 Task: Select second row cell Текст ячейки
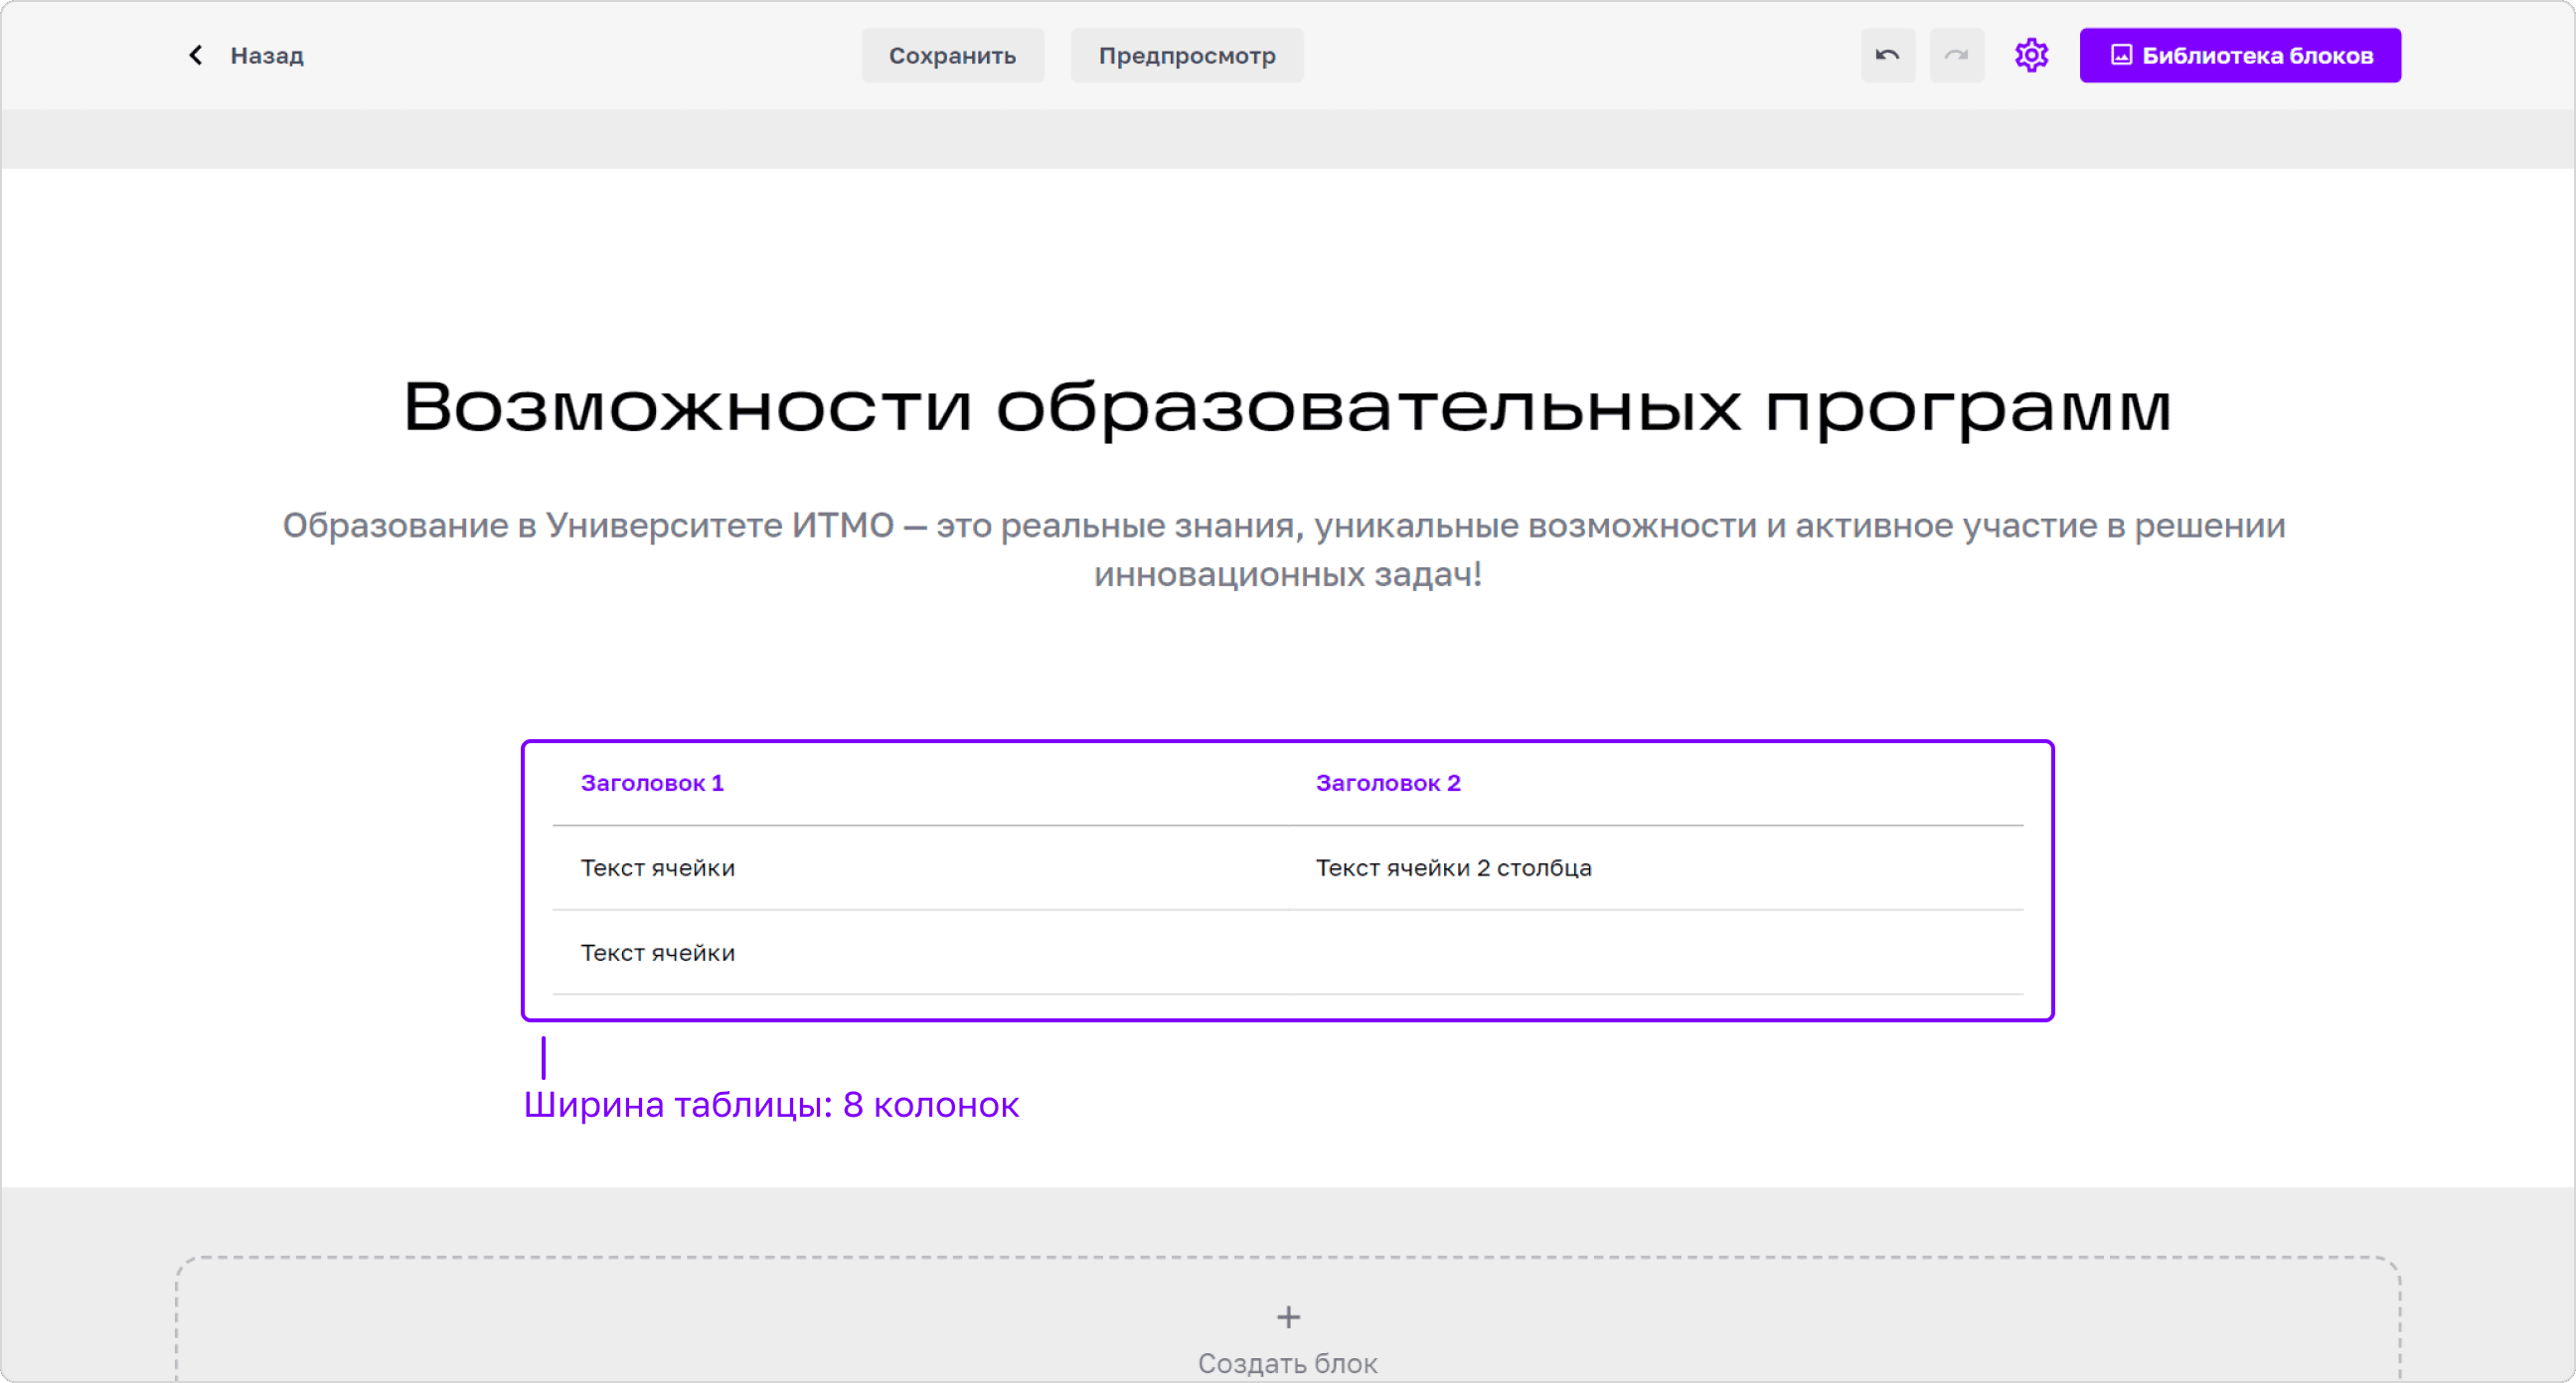point(657,953)
